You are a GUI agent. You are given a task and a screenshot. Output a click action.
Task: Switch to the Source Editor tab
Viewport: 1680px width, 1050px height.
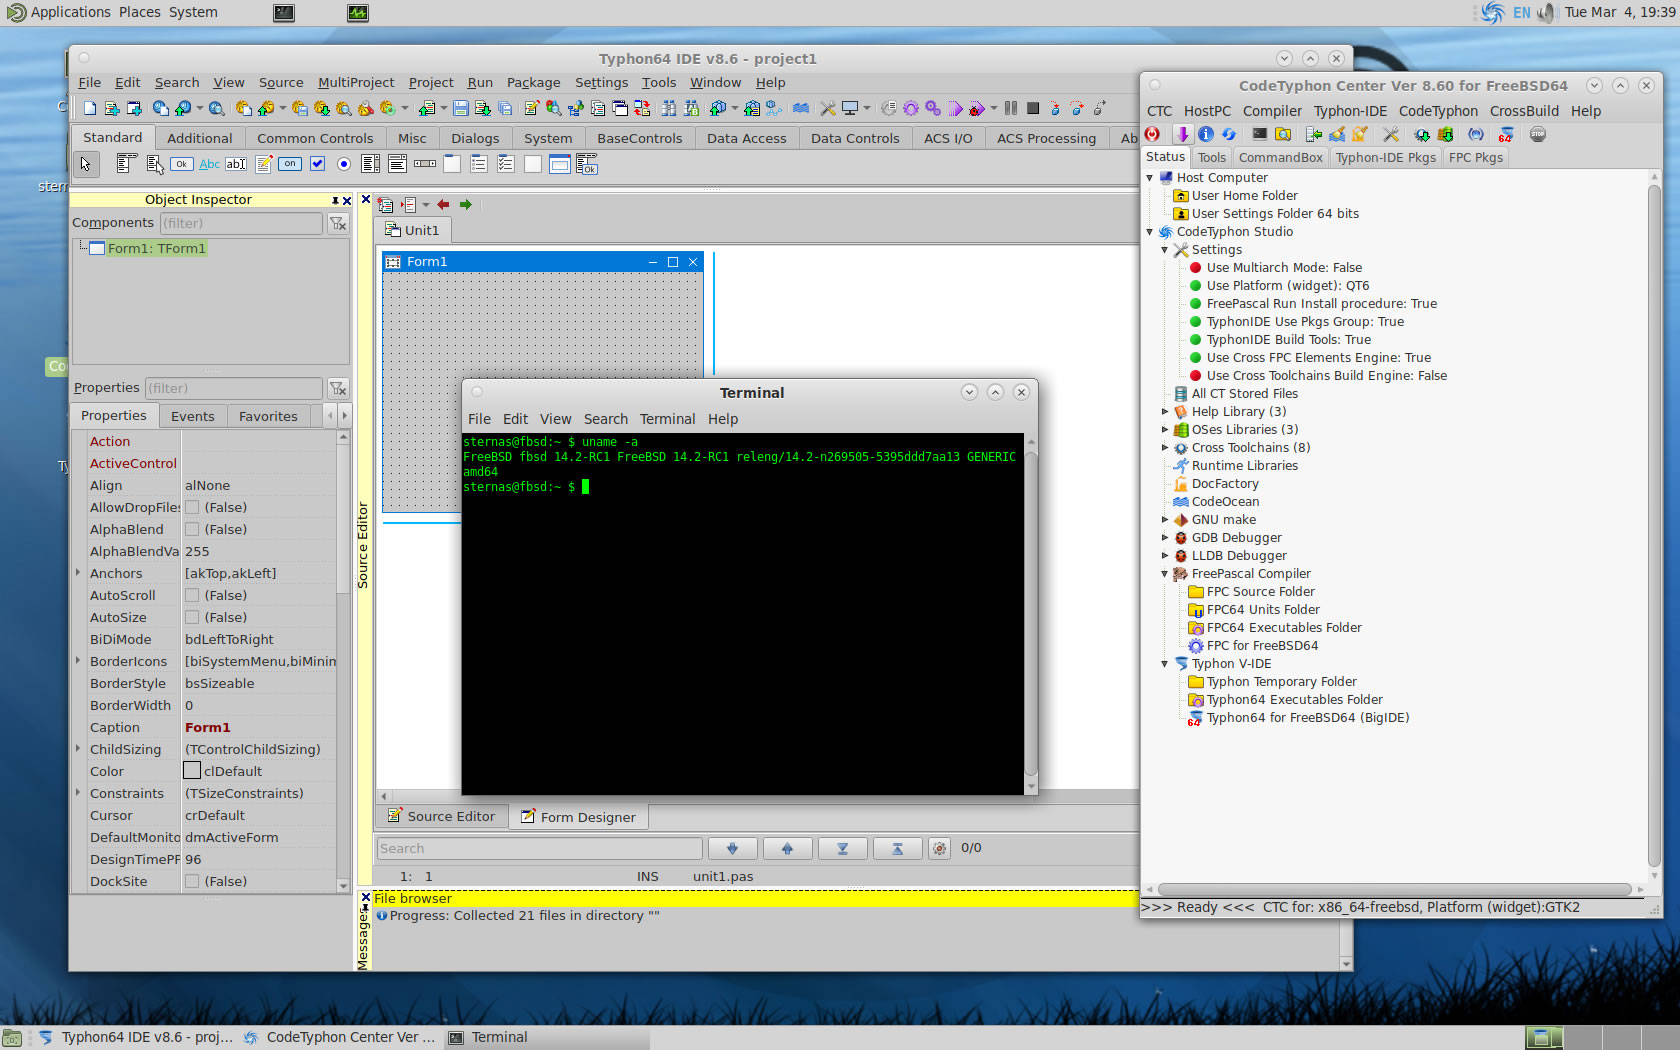[x=441, y=816]
